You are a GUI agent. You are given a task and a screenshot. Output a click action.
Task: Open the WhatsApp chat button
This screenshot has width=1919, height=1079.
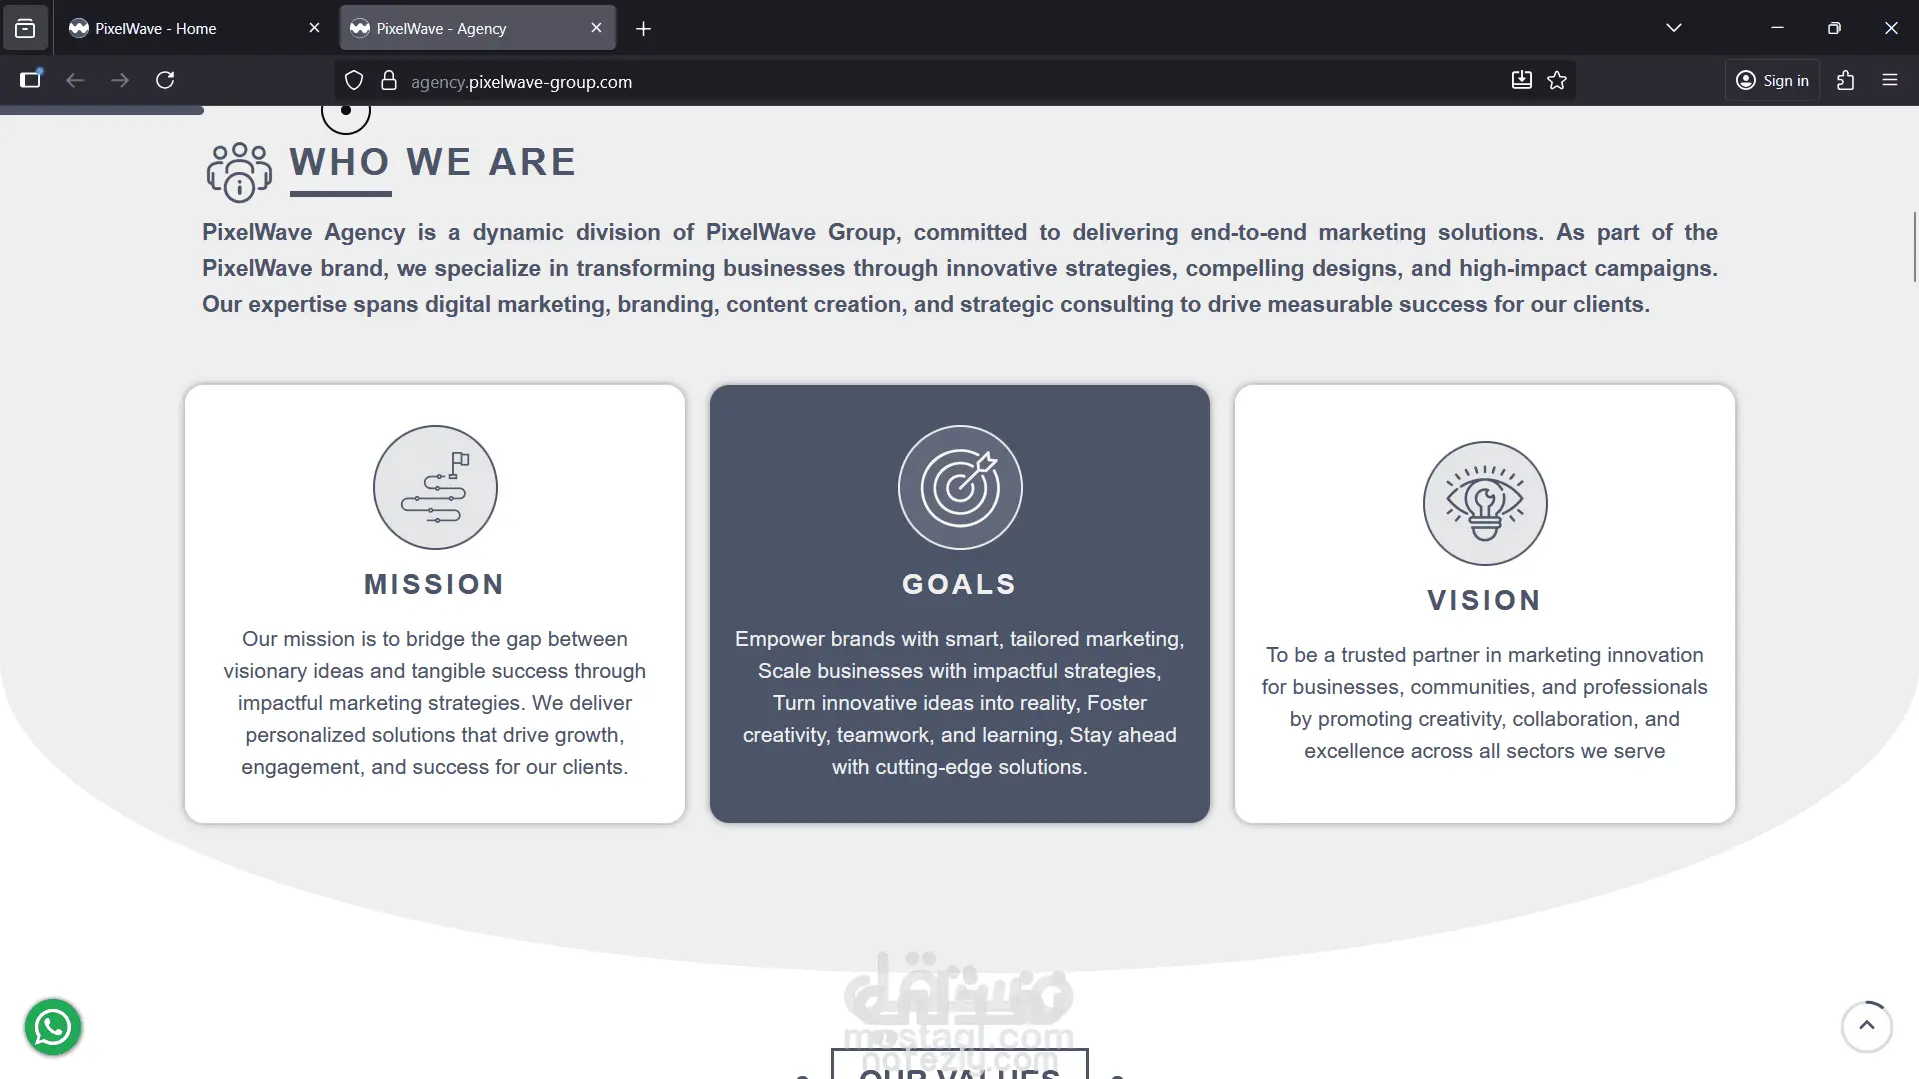[x=53, y=1026]
